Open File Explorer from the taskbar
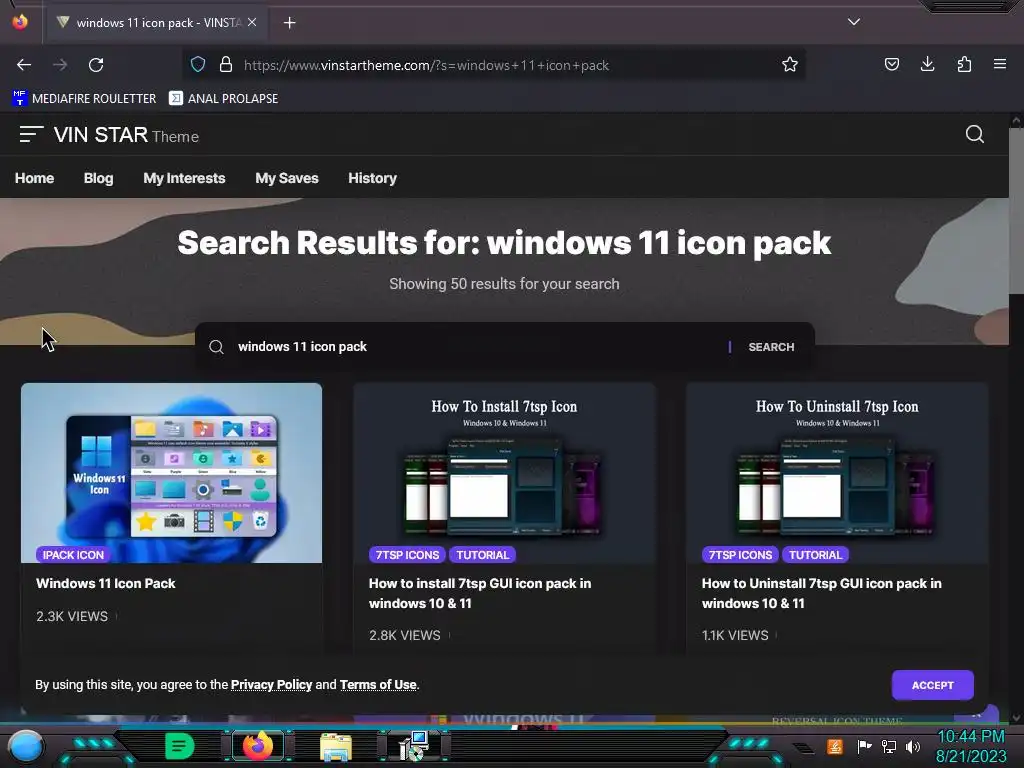The image size is (1024, 768). tap(336, 746)
